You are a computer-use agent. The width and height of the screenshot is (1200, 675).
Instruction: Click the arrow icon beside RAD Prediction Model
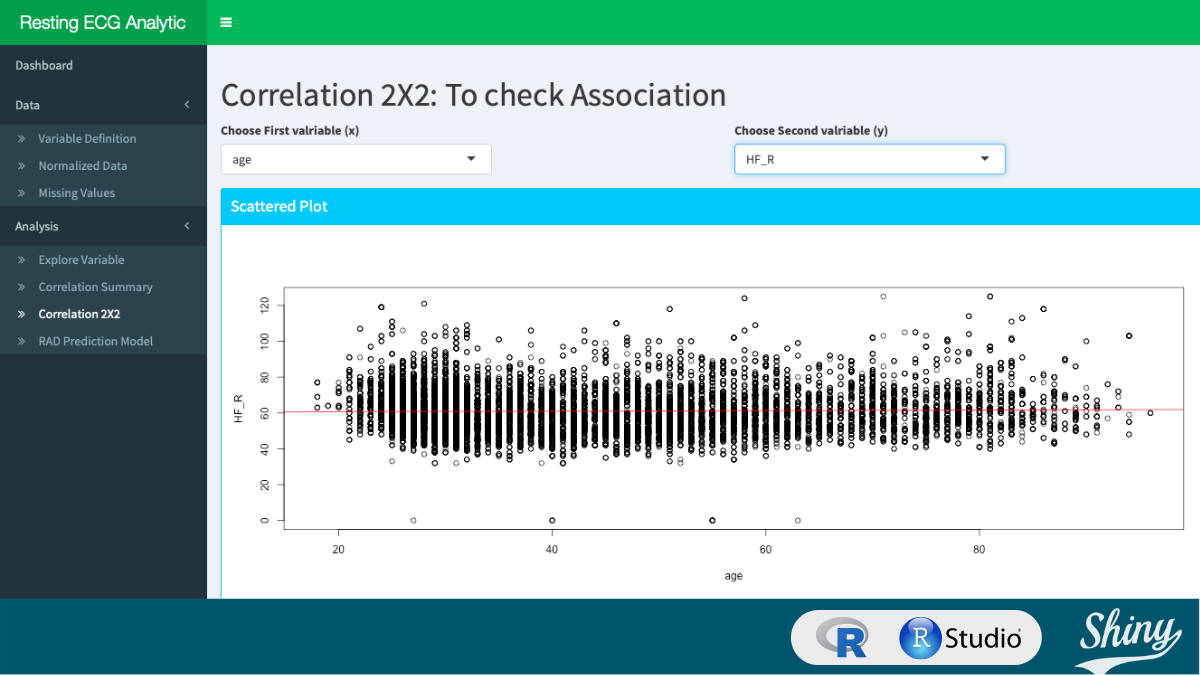(x=22, y=341)
